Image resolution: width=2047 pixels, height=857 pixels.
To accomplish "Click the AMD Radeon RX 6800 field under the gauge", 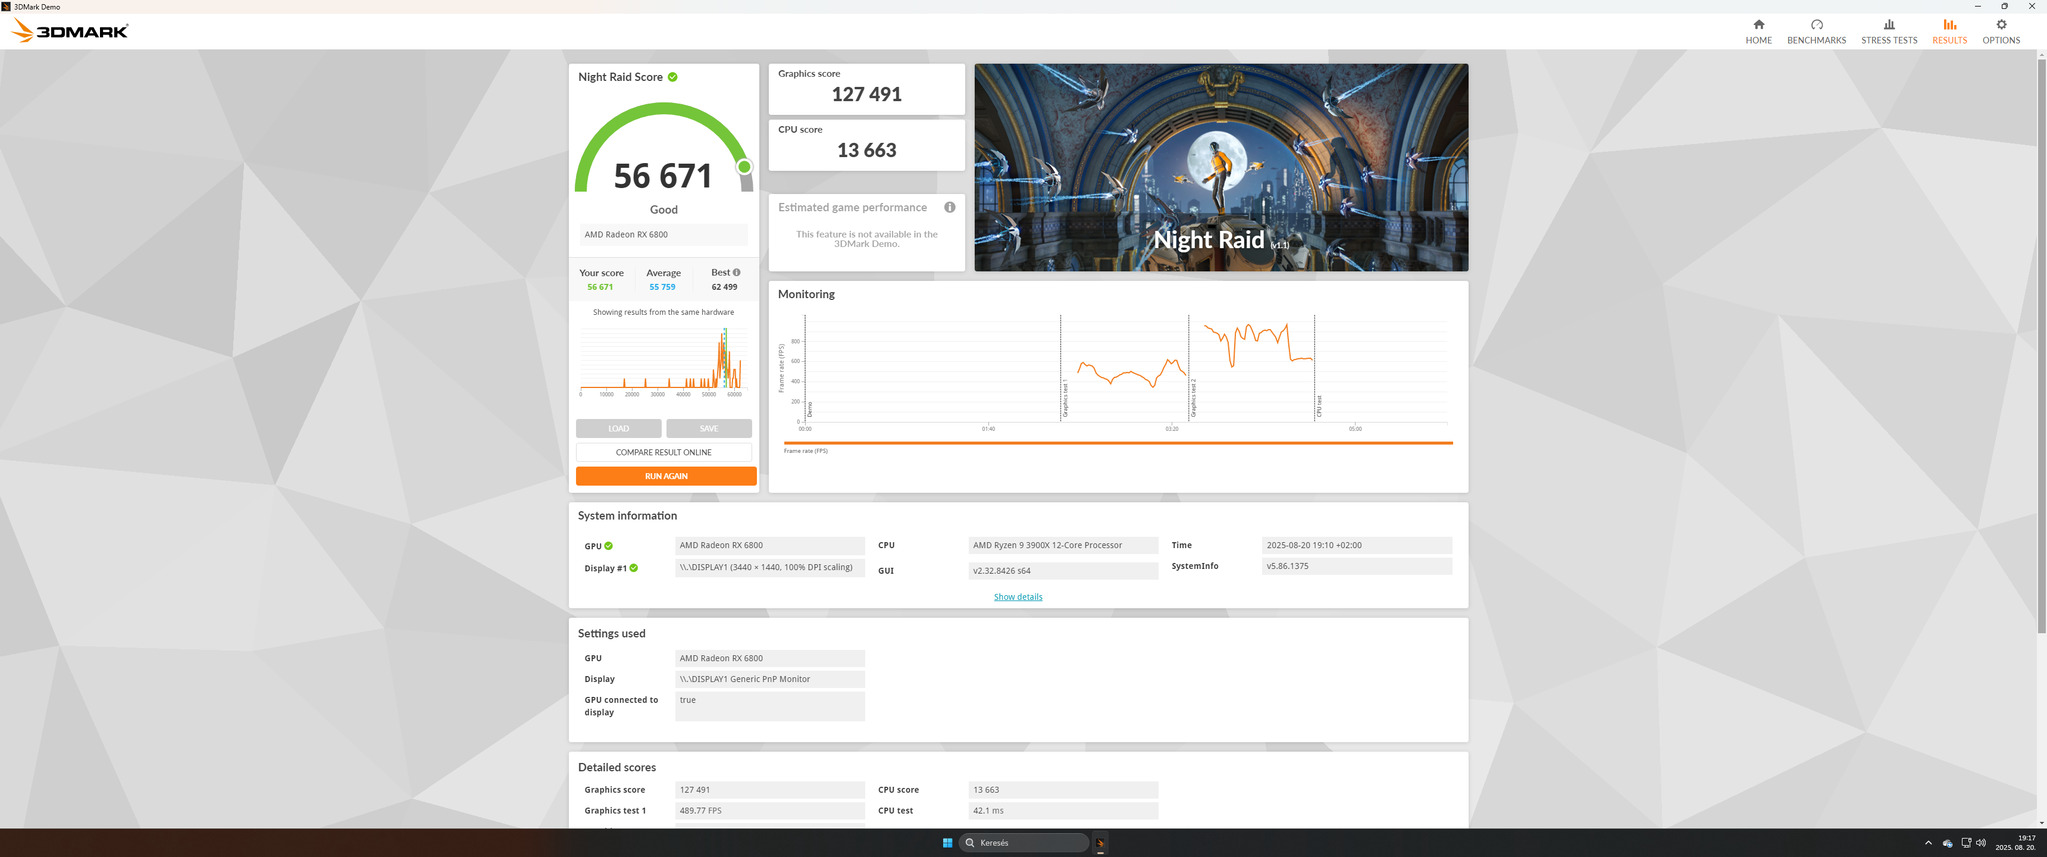I will pos(663,235).
